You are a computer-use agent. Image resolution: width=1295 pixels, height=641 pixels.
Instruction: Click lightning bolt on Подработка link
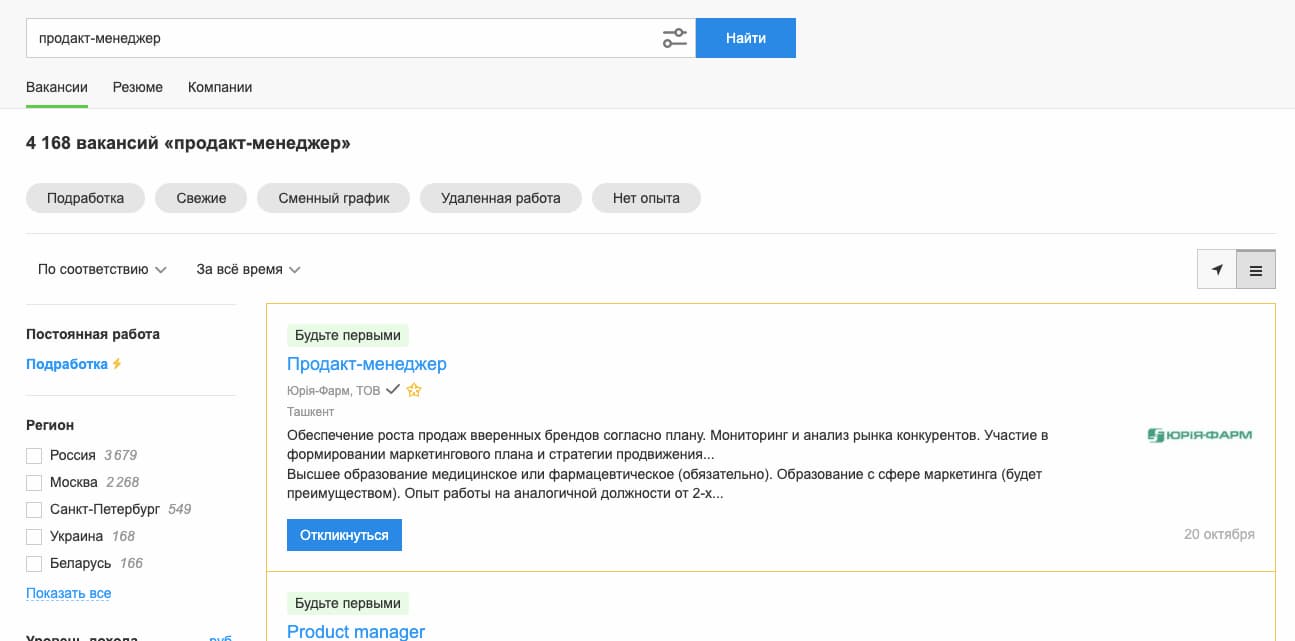click(x=117, y=364)
